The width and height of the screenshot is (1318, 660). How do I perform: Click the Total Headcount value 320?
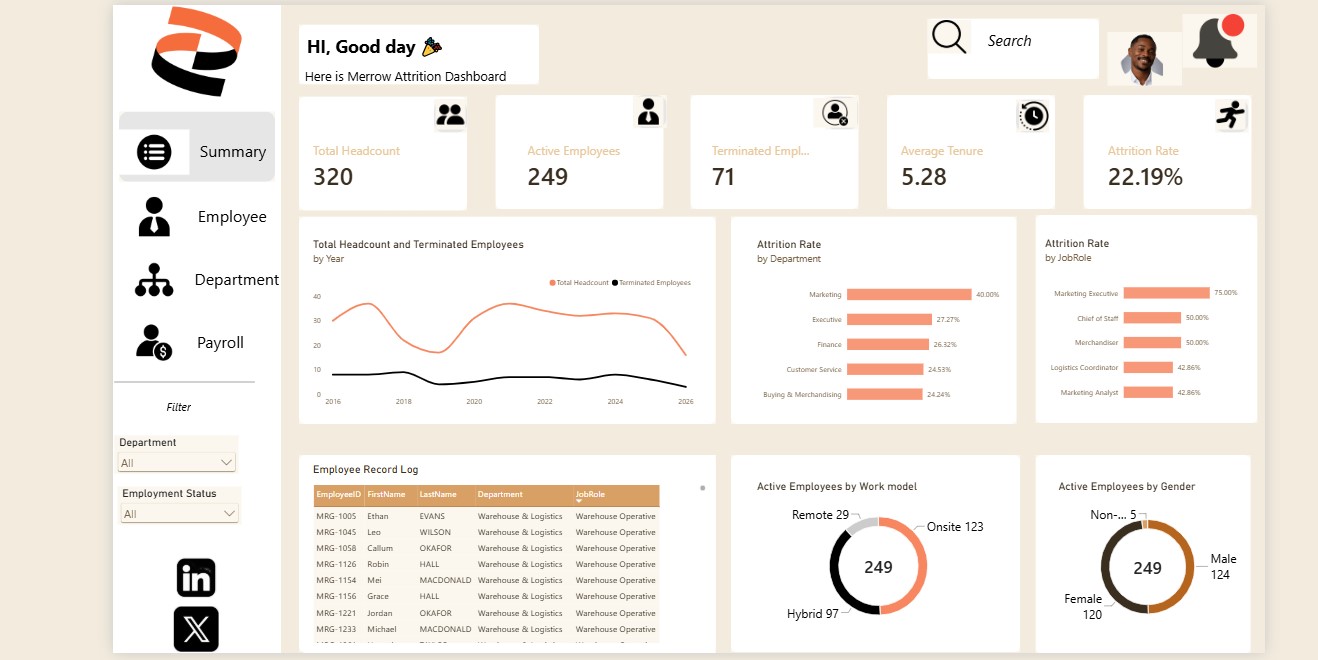(333, 177)
